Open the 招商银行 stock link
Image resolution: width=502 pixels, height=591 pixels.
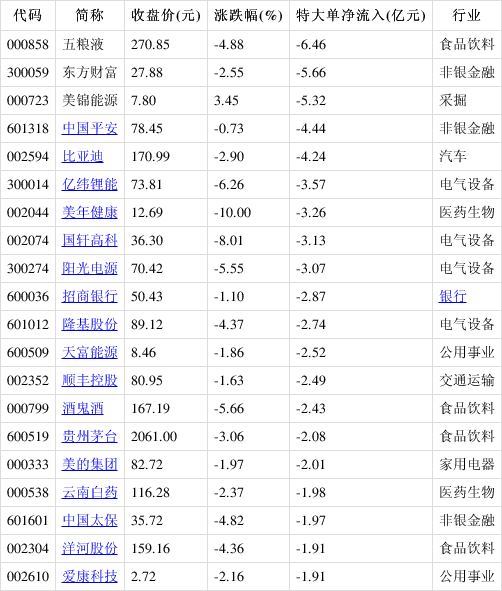point(90,296)
